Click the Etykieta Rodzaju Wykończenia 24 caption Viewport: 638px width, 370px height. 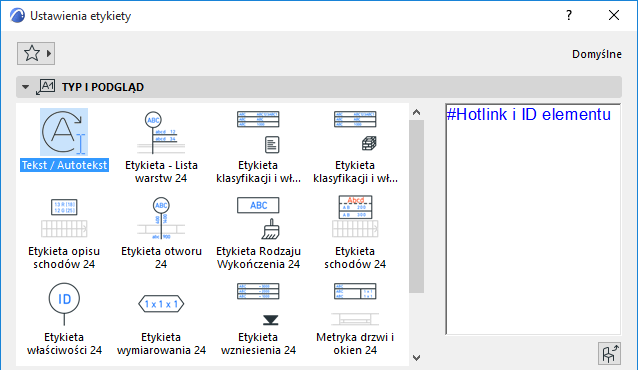258,258
